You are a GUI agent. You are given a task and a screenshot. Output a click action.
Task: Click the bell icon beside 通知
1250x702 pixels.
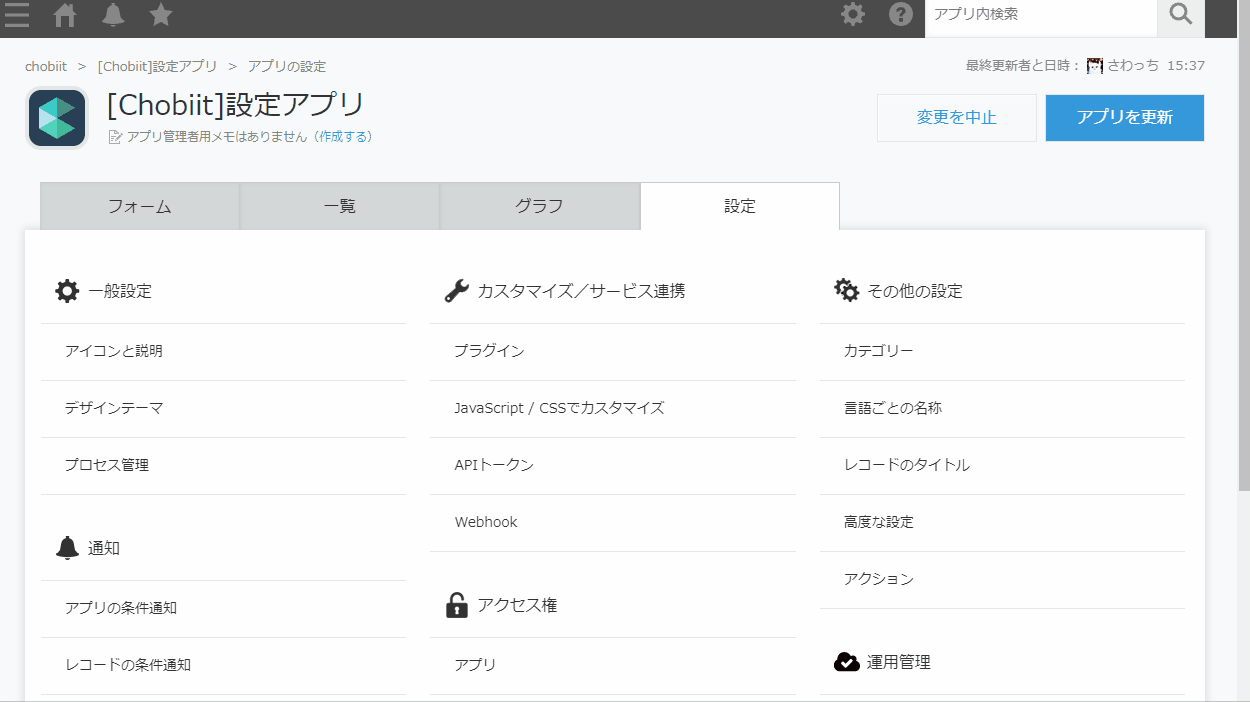coord(67,548)
